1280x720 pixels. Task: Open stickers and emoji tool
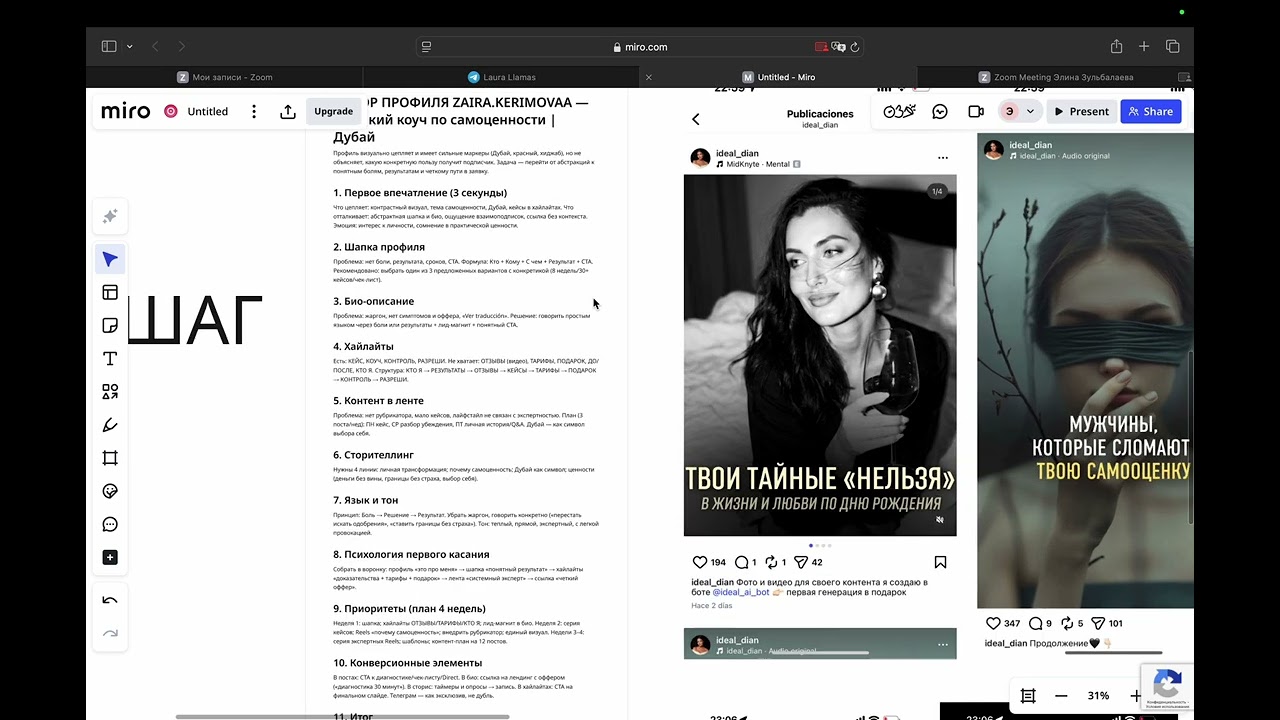coord(110,491)
